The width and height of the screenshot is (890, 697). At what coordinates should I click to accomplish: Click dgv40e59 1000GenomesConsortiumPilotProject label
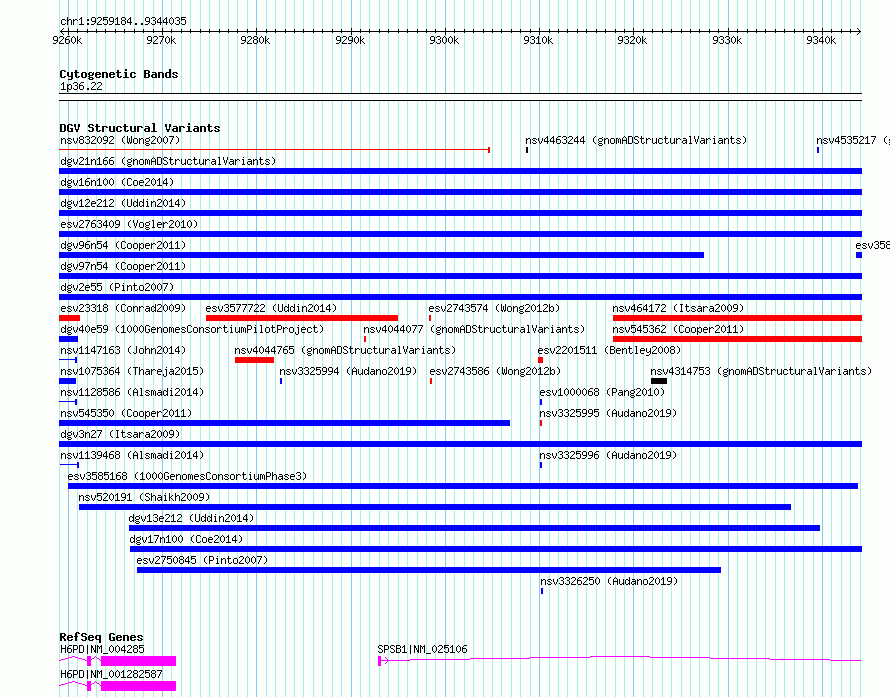pyautogui.click(x=192, y=329)
